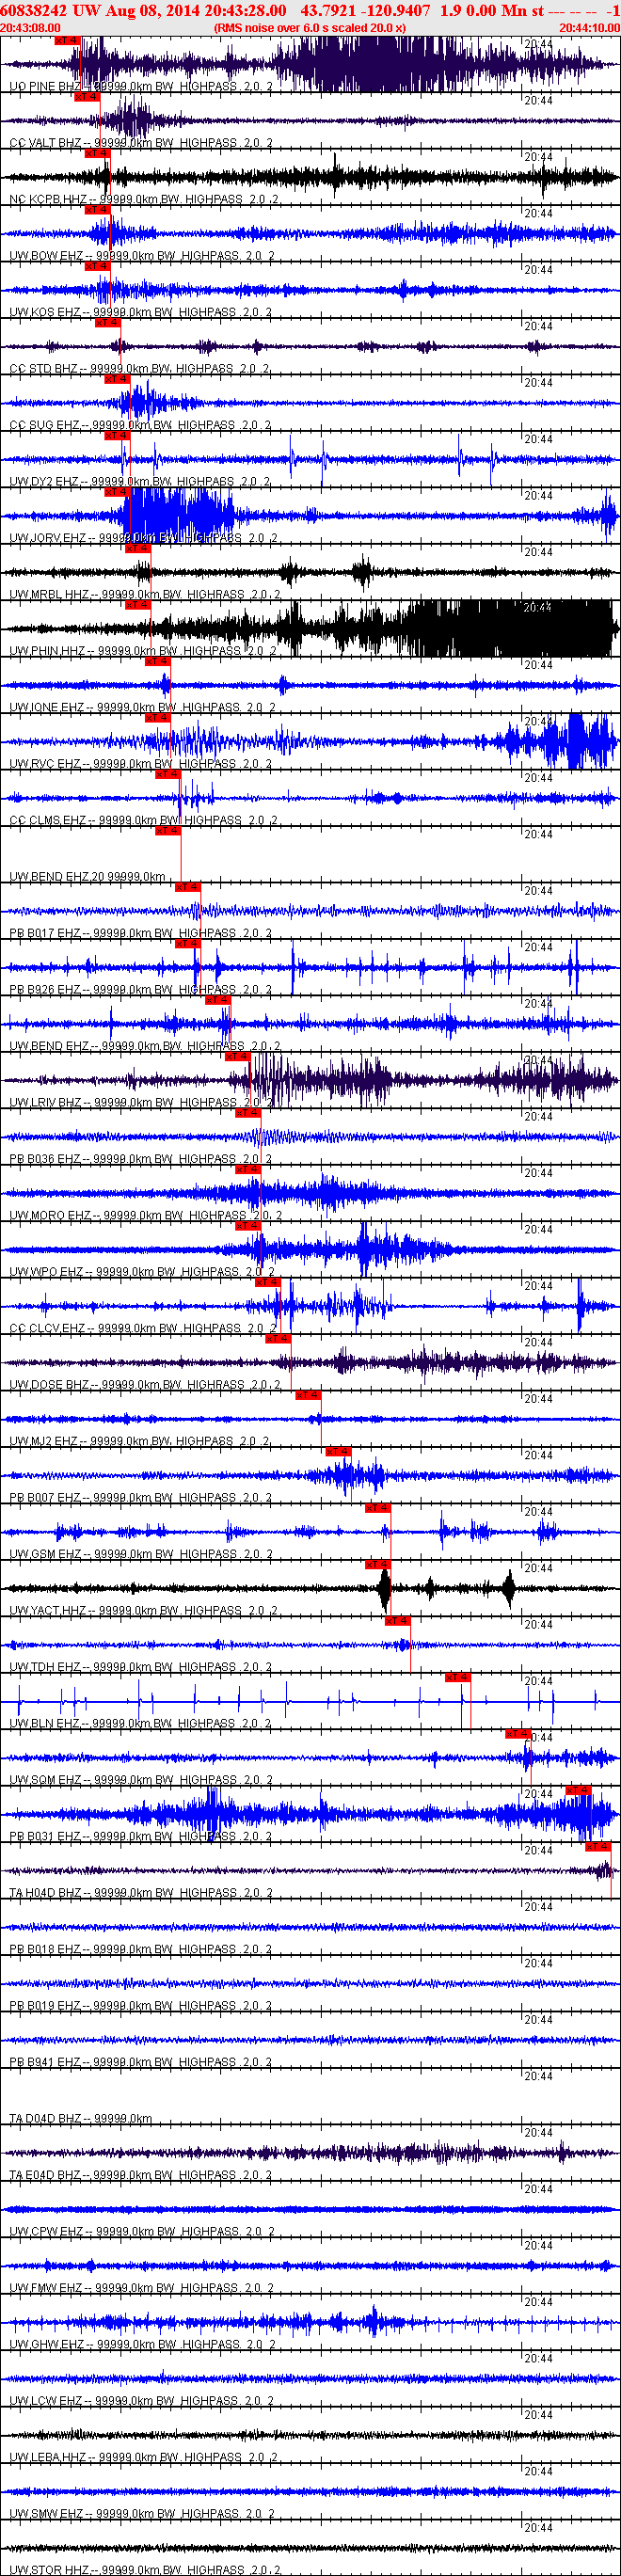The image size is (621, 2576).
Task: Click the 'PB B019 EHZ' station label
Action: click(x=46, y=2006)
